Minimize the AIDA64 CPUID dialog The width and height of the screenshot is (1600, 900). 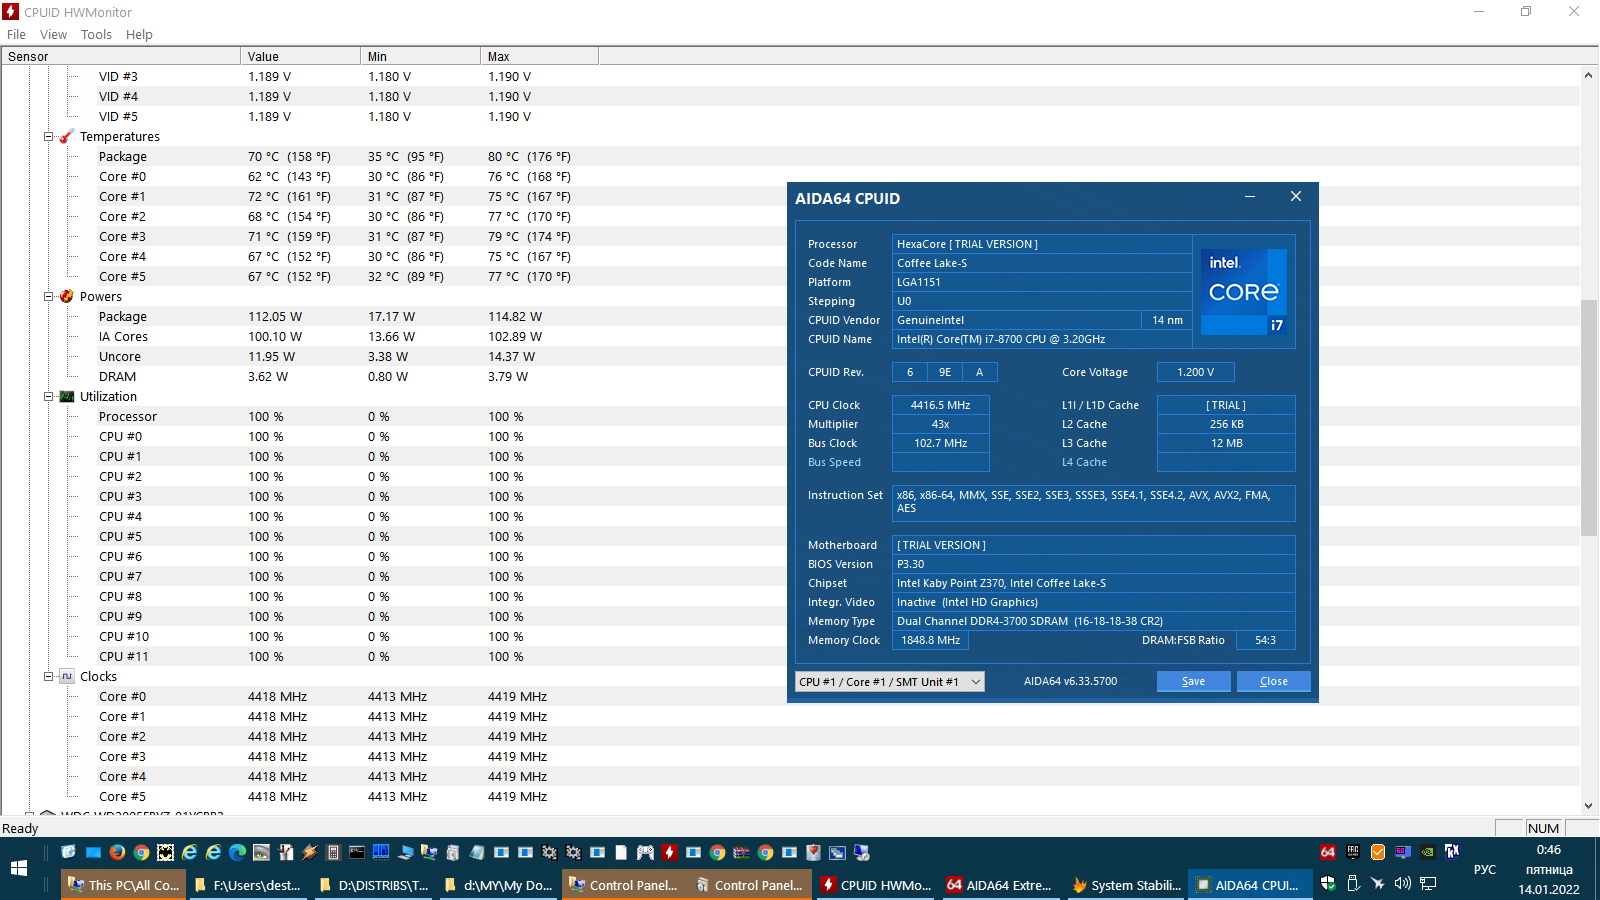tap(1249, 197)
